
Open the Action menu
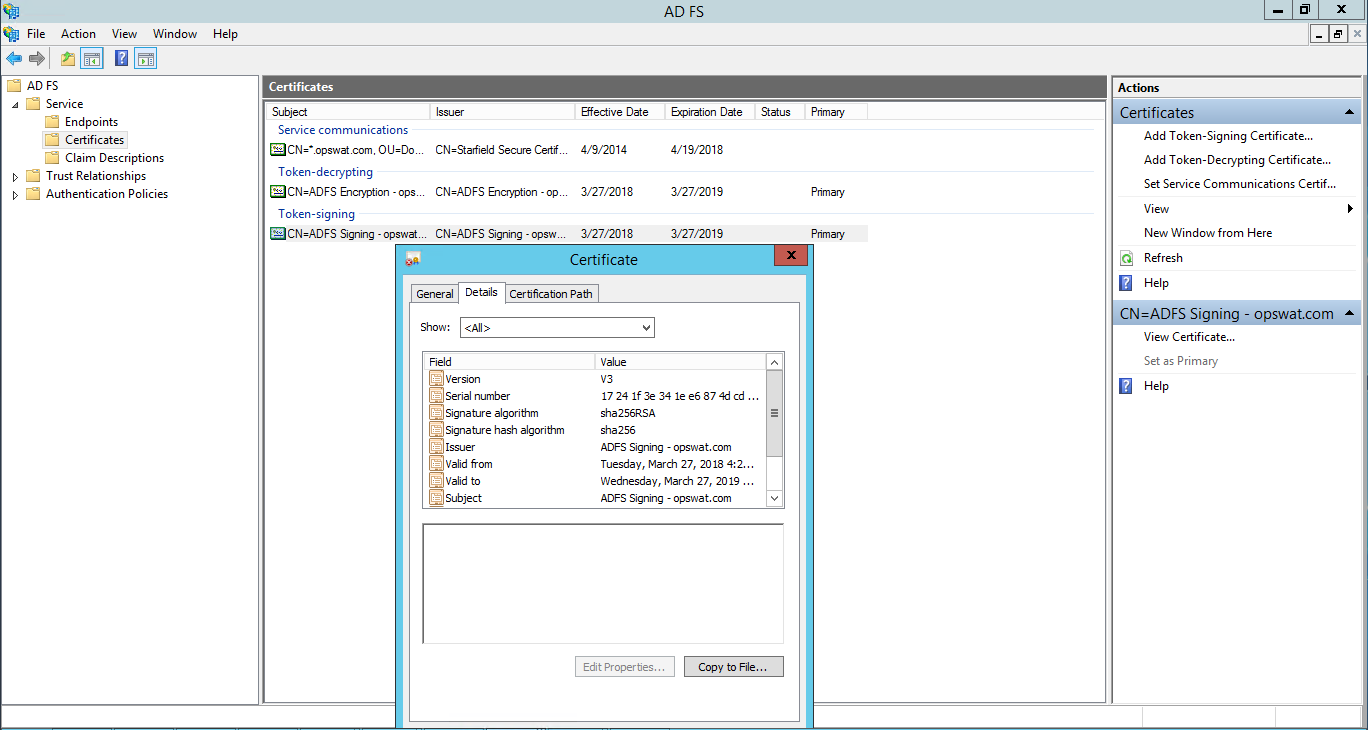[x=78, y=34]
